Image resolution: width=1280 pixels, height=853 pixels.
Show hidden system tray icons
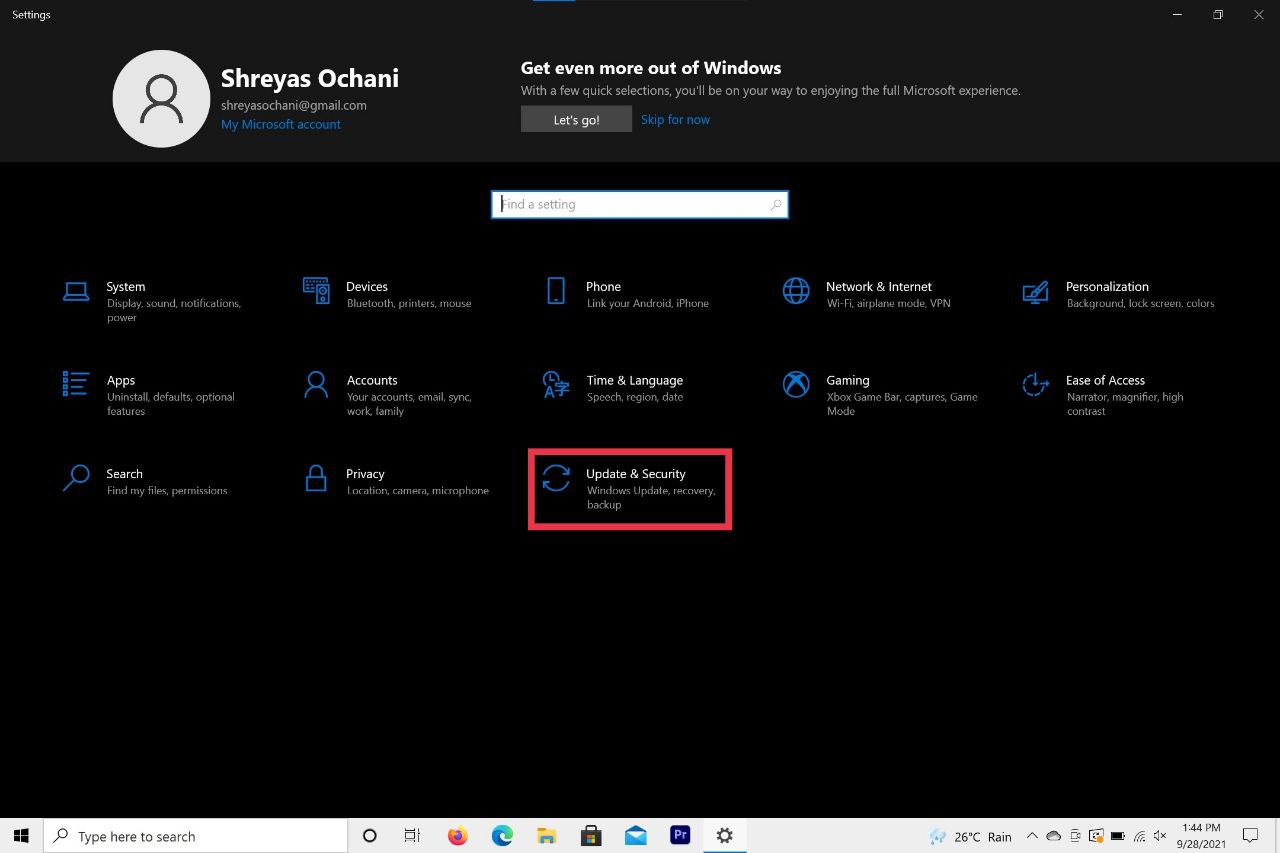click(1032, 836)
